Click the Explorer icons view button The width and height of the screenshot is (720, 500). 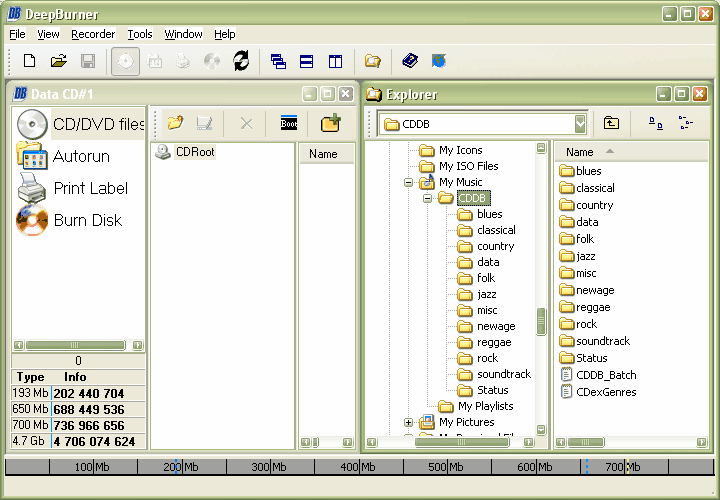click(656, 123)
